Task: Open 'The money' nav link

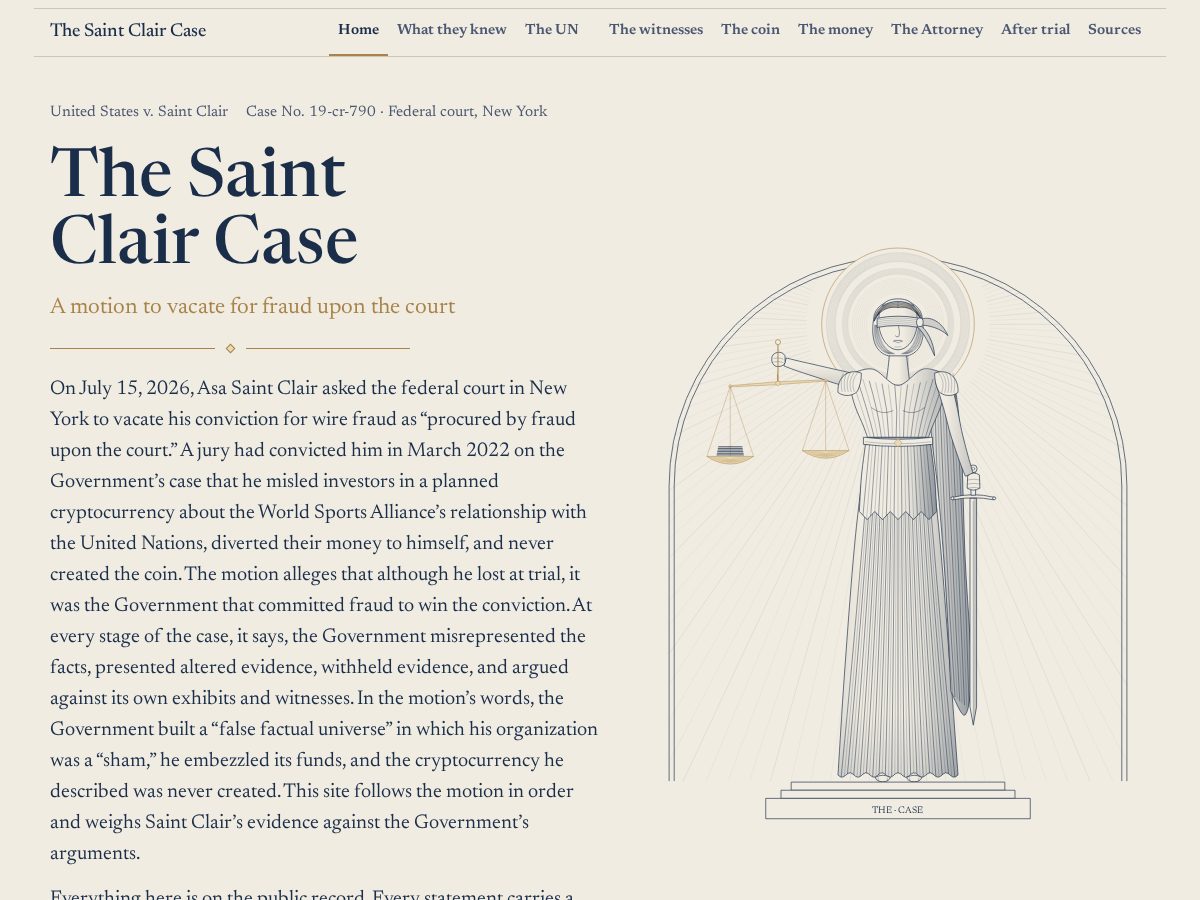Action: [835, 30]
